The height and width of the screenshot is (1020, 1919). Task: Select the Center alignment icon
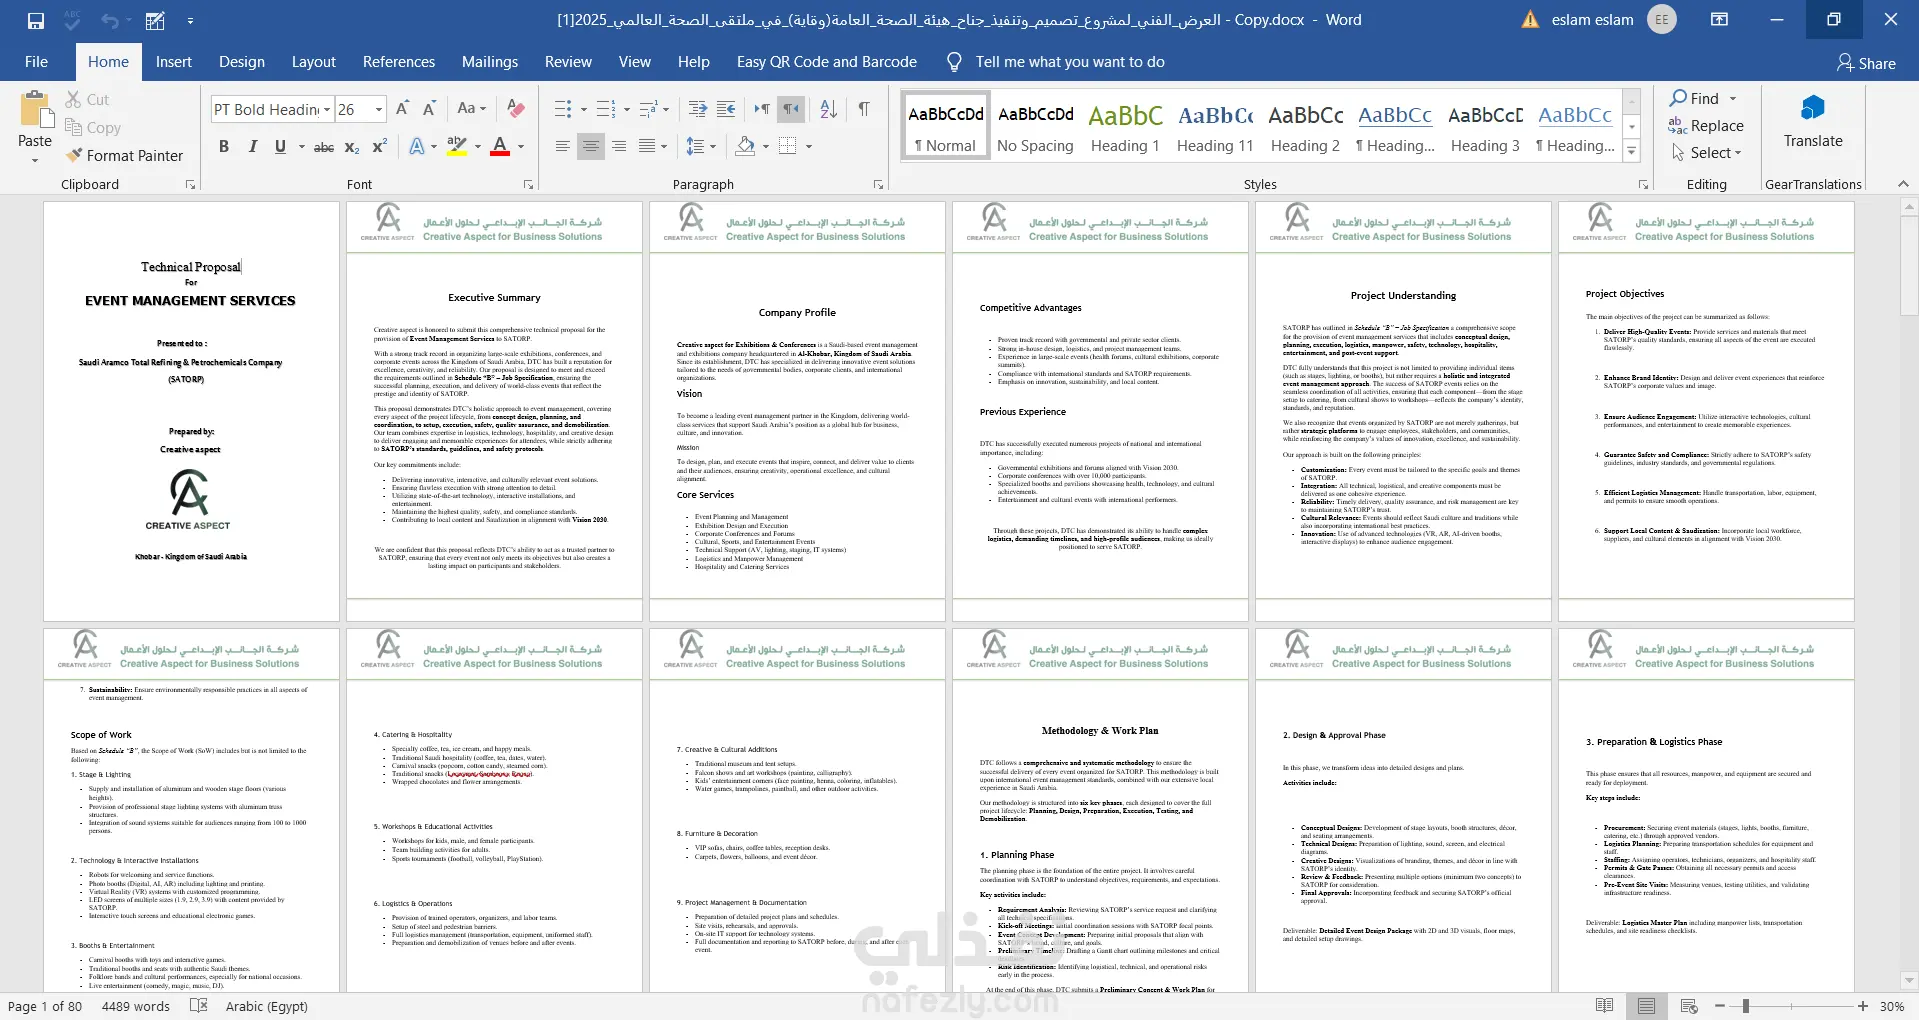(591, 147)
